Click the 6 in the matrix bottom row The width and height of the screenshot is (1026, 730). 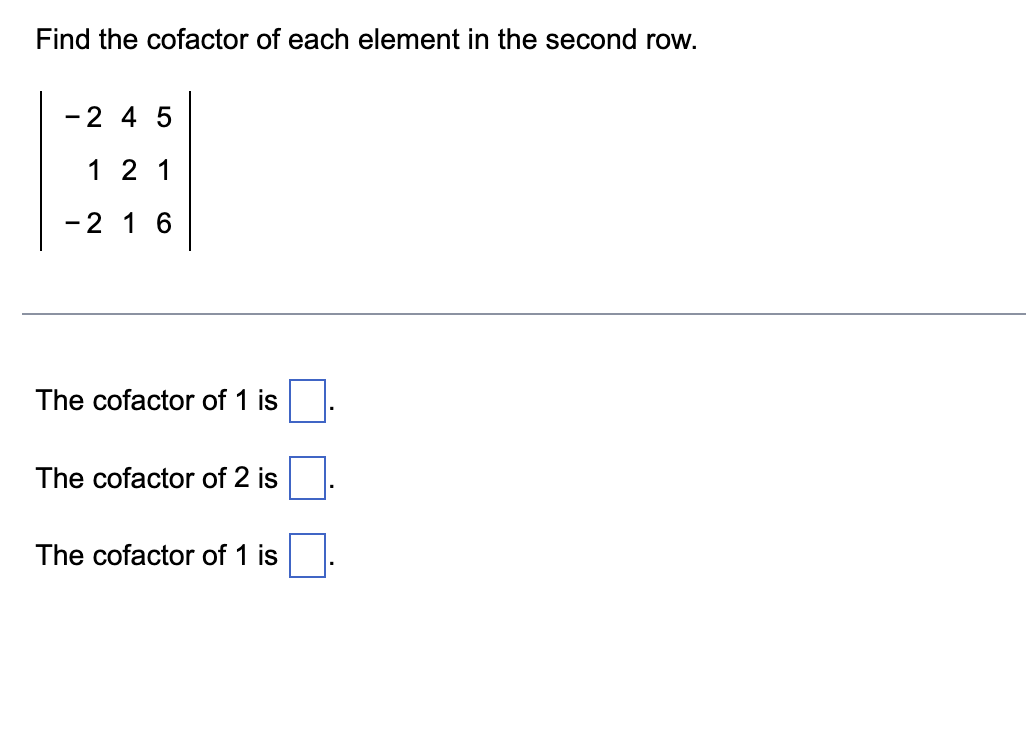click(162, 224)
